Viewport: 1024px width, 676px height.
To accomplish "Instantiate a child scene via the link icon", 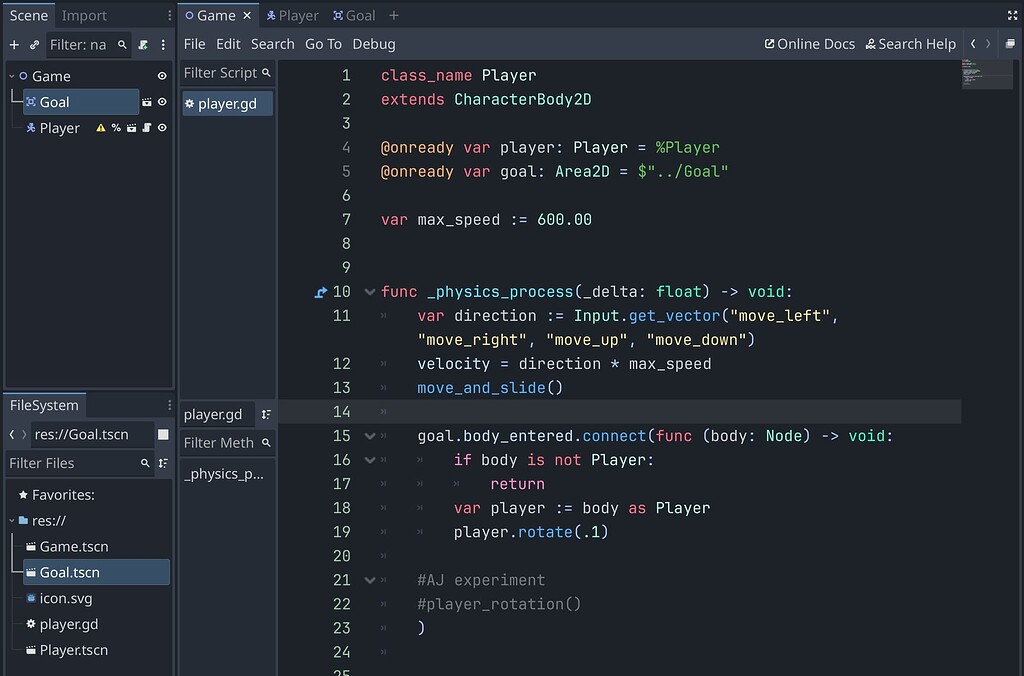I will click(x=34, y=44).
